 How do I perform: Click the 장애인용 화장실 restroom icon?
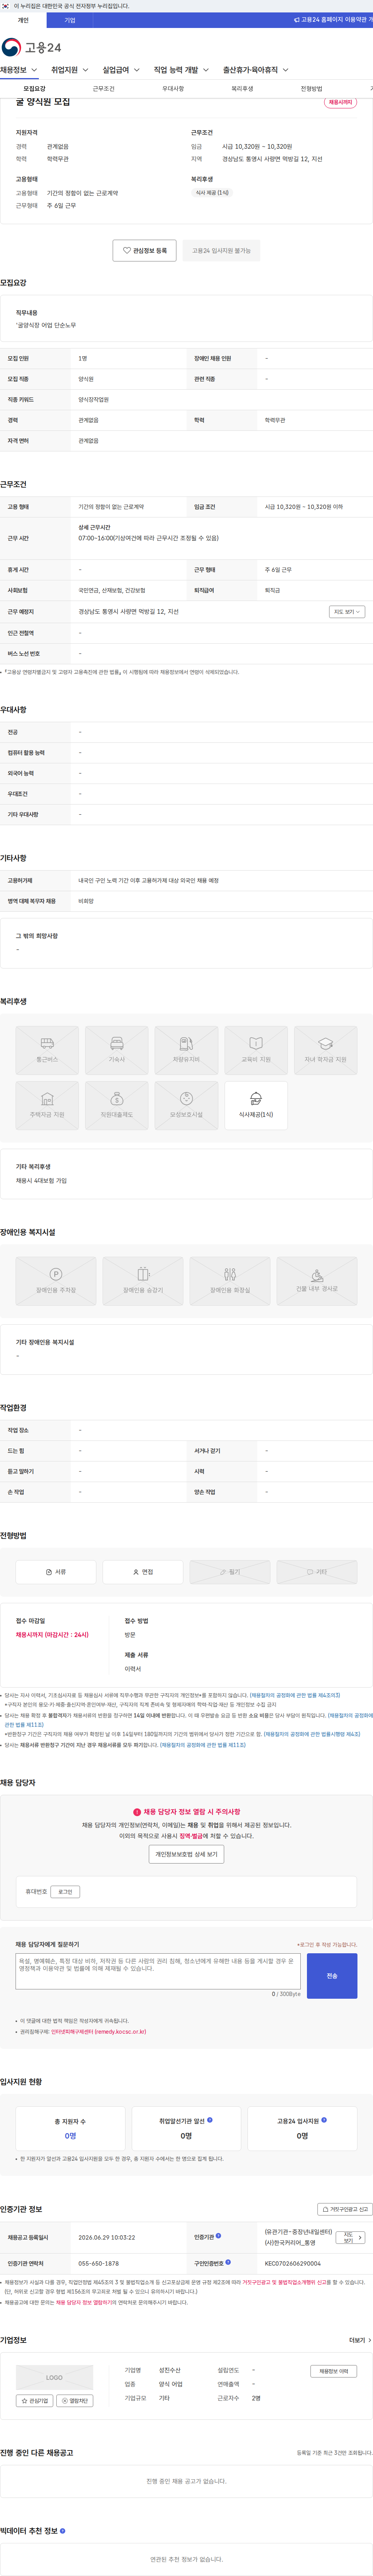pyautogui.click(x=230, y=1281)
